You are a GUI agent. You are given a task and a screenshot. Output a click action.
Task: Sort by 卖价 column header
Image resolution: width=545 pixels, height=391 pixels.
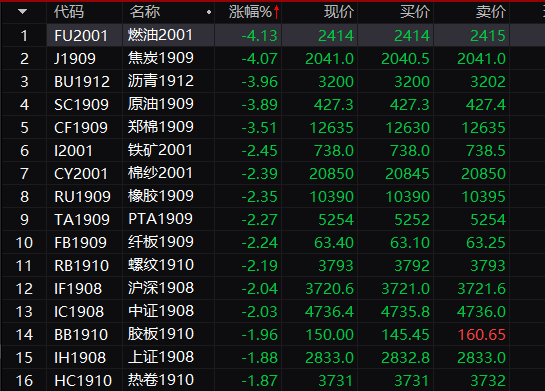click(491, 12)
